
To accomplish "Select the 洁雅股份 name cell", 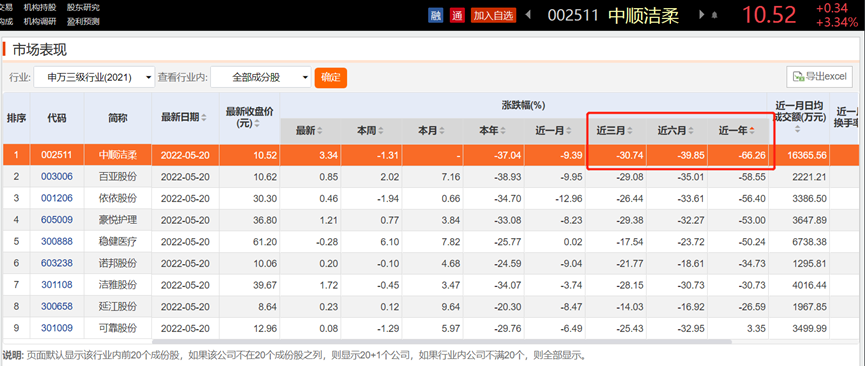I will [118, 285].
